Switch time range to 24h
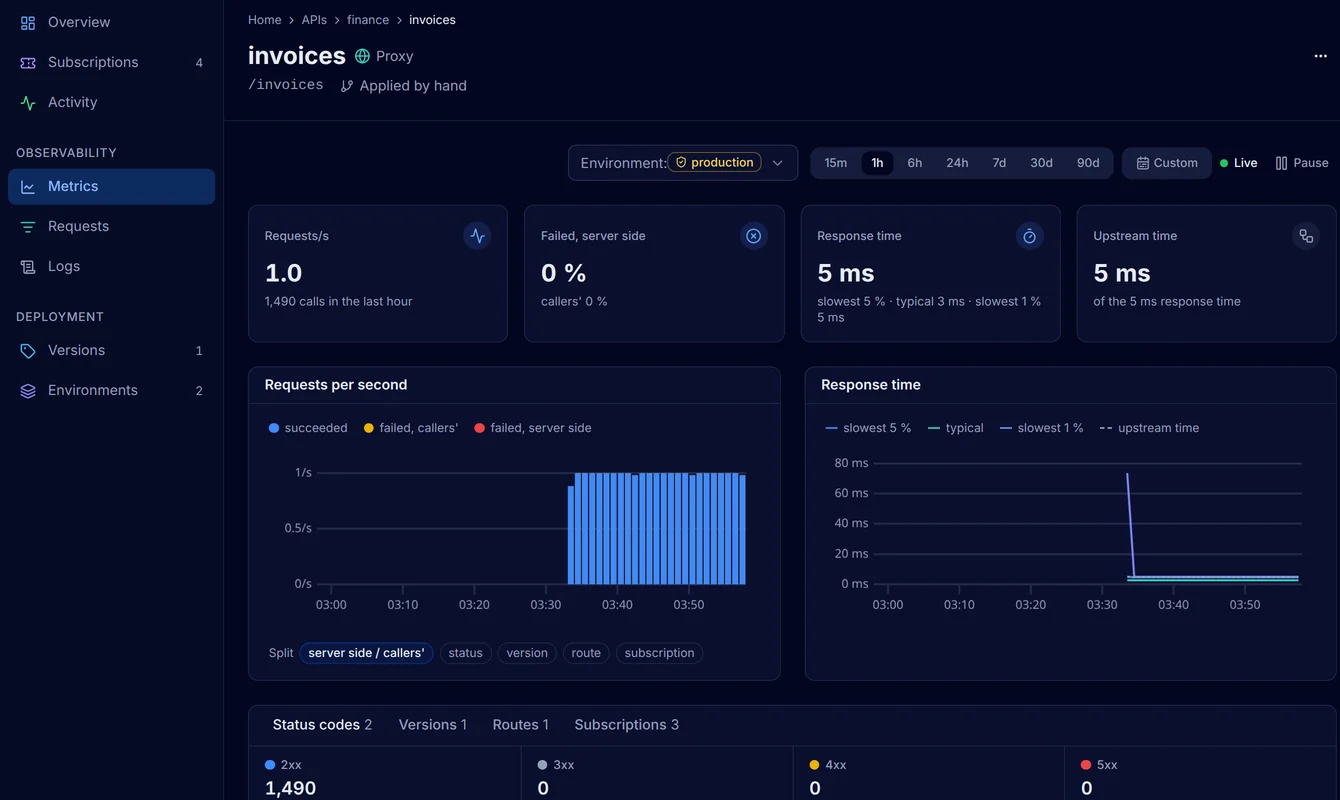The width and height of the screenshot is (1340, 800). 957,163
